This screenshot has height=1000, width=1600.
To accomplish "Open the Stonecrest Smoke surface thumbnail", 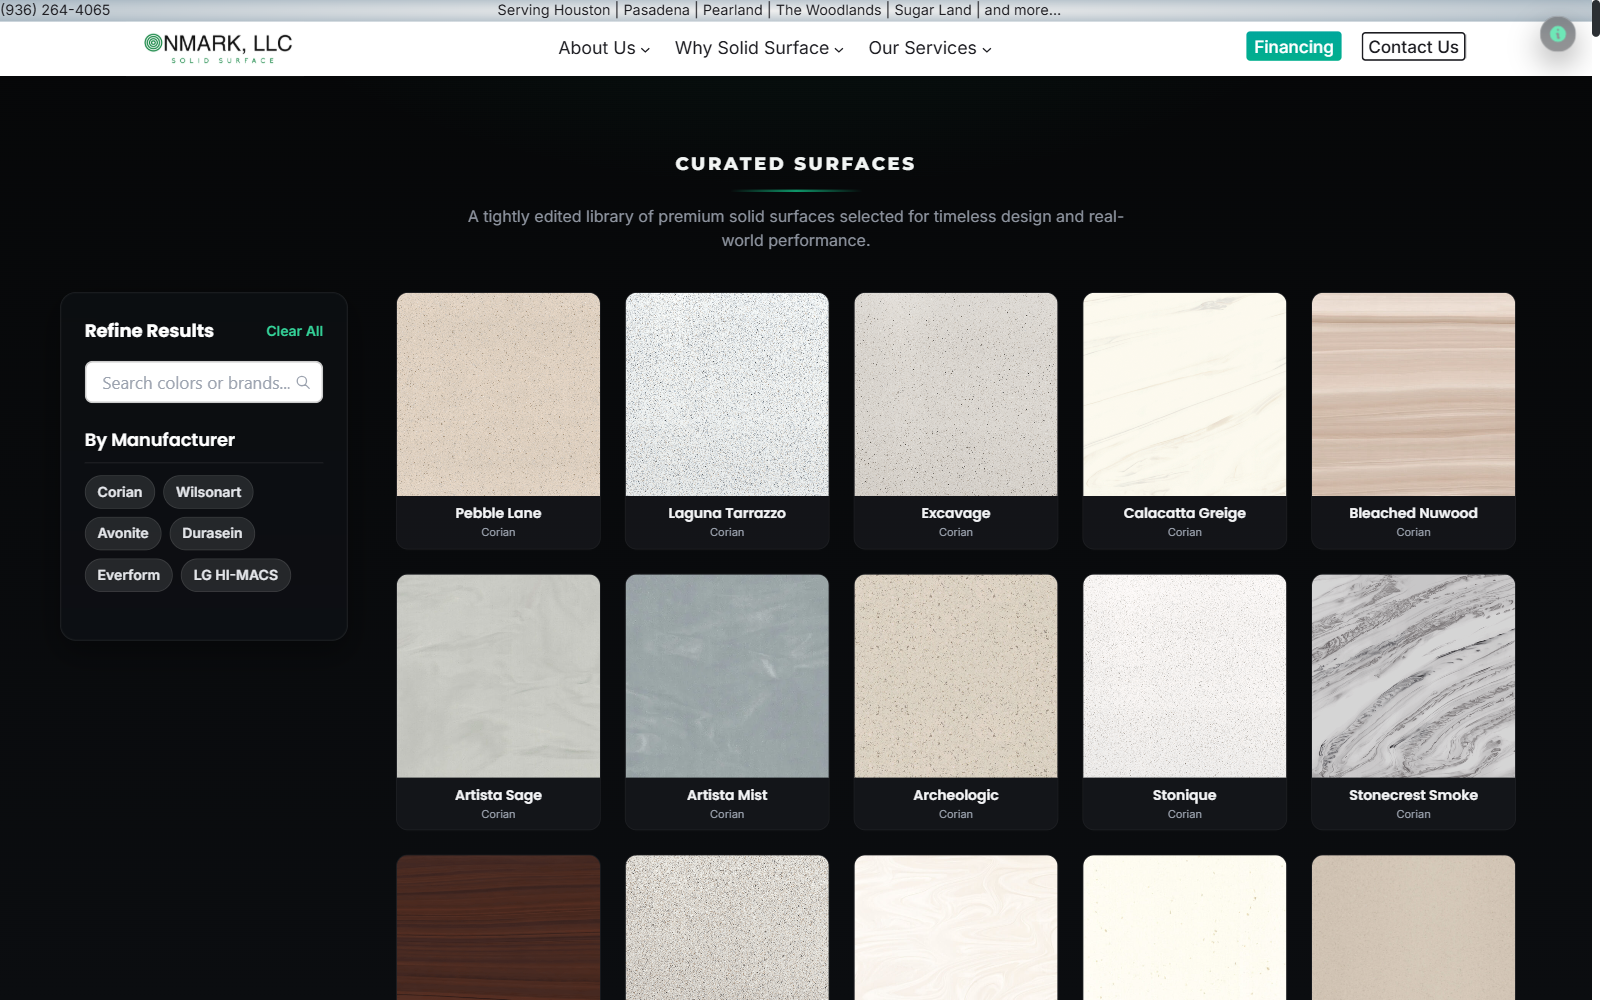I will (x=1412, y=676).
